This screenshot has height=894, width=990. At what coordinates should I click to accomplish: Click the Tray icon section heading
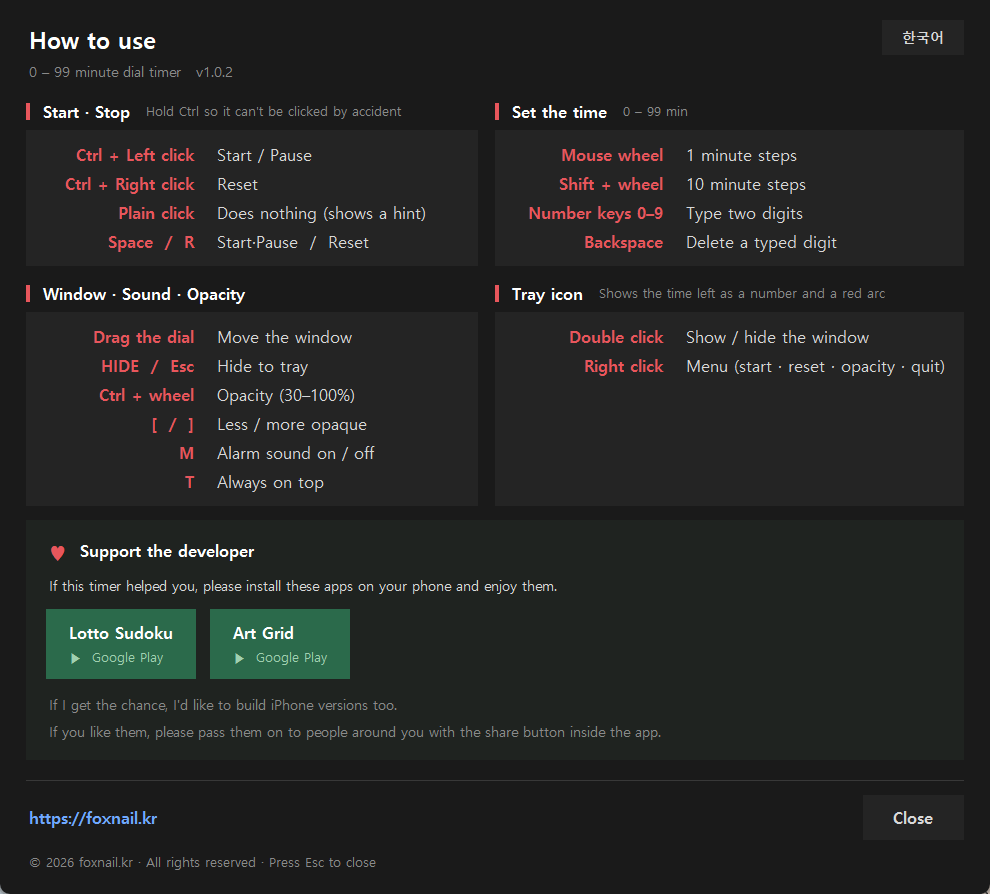click(x=547, y=294)
